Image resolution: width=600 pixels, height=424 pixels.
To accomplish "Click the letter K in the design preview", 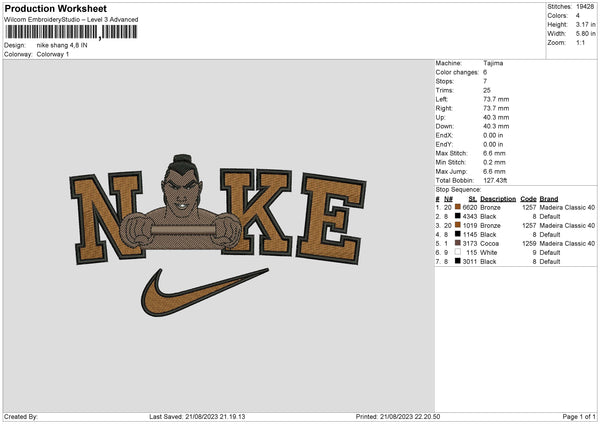I will pyautogui.click(x=256, y=212).
